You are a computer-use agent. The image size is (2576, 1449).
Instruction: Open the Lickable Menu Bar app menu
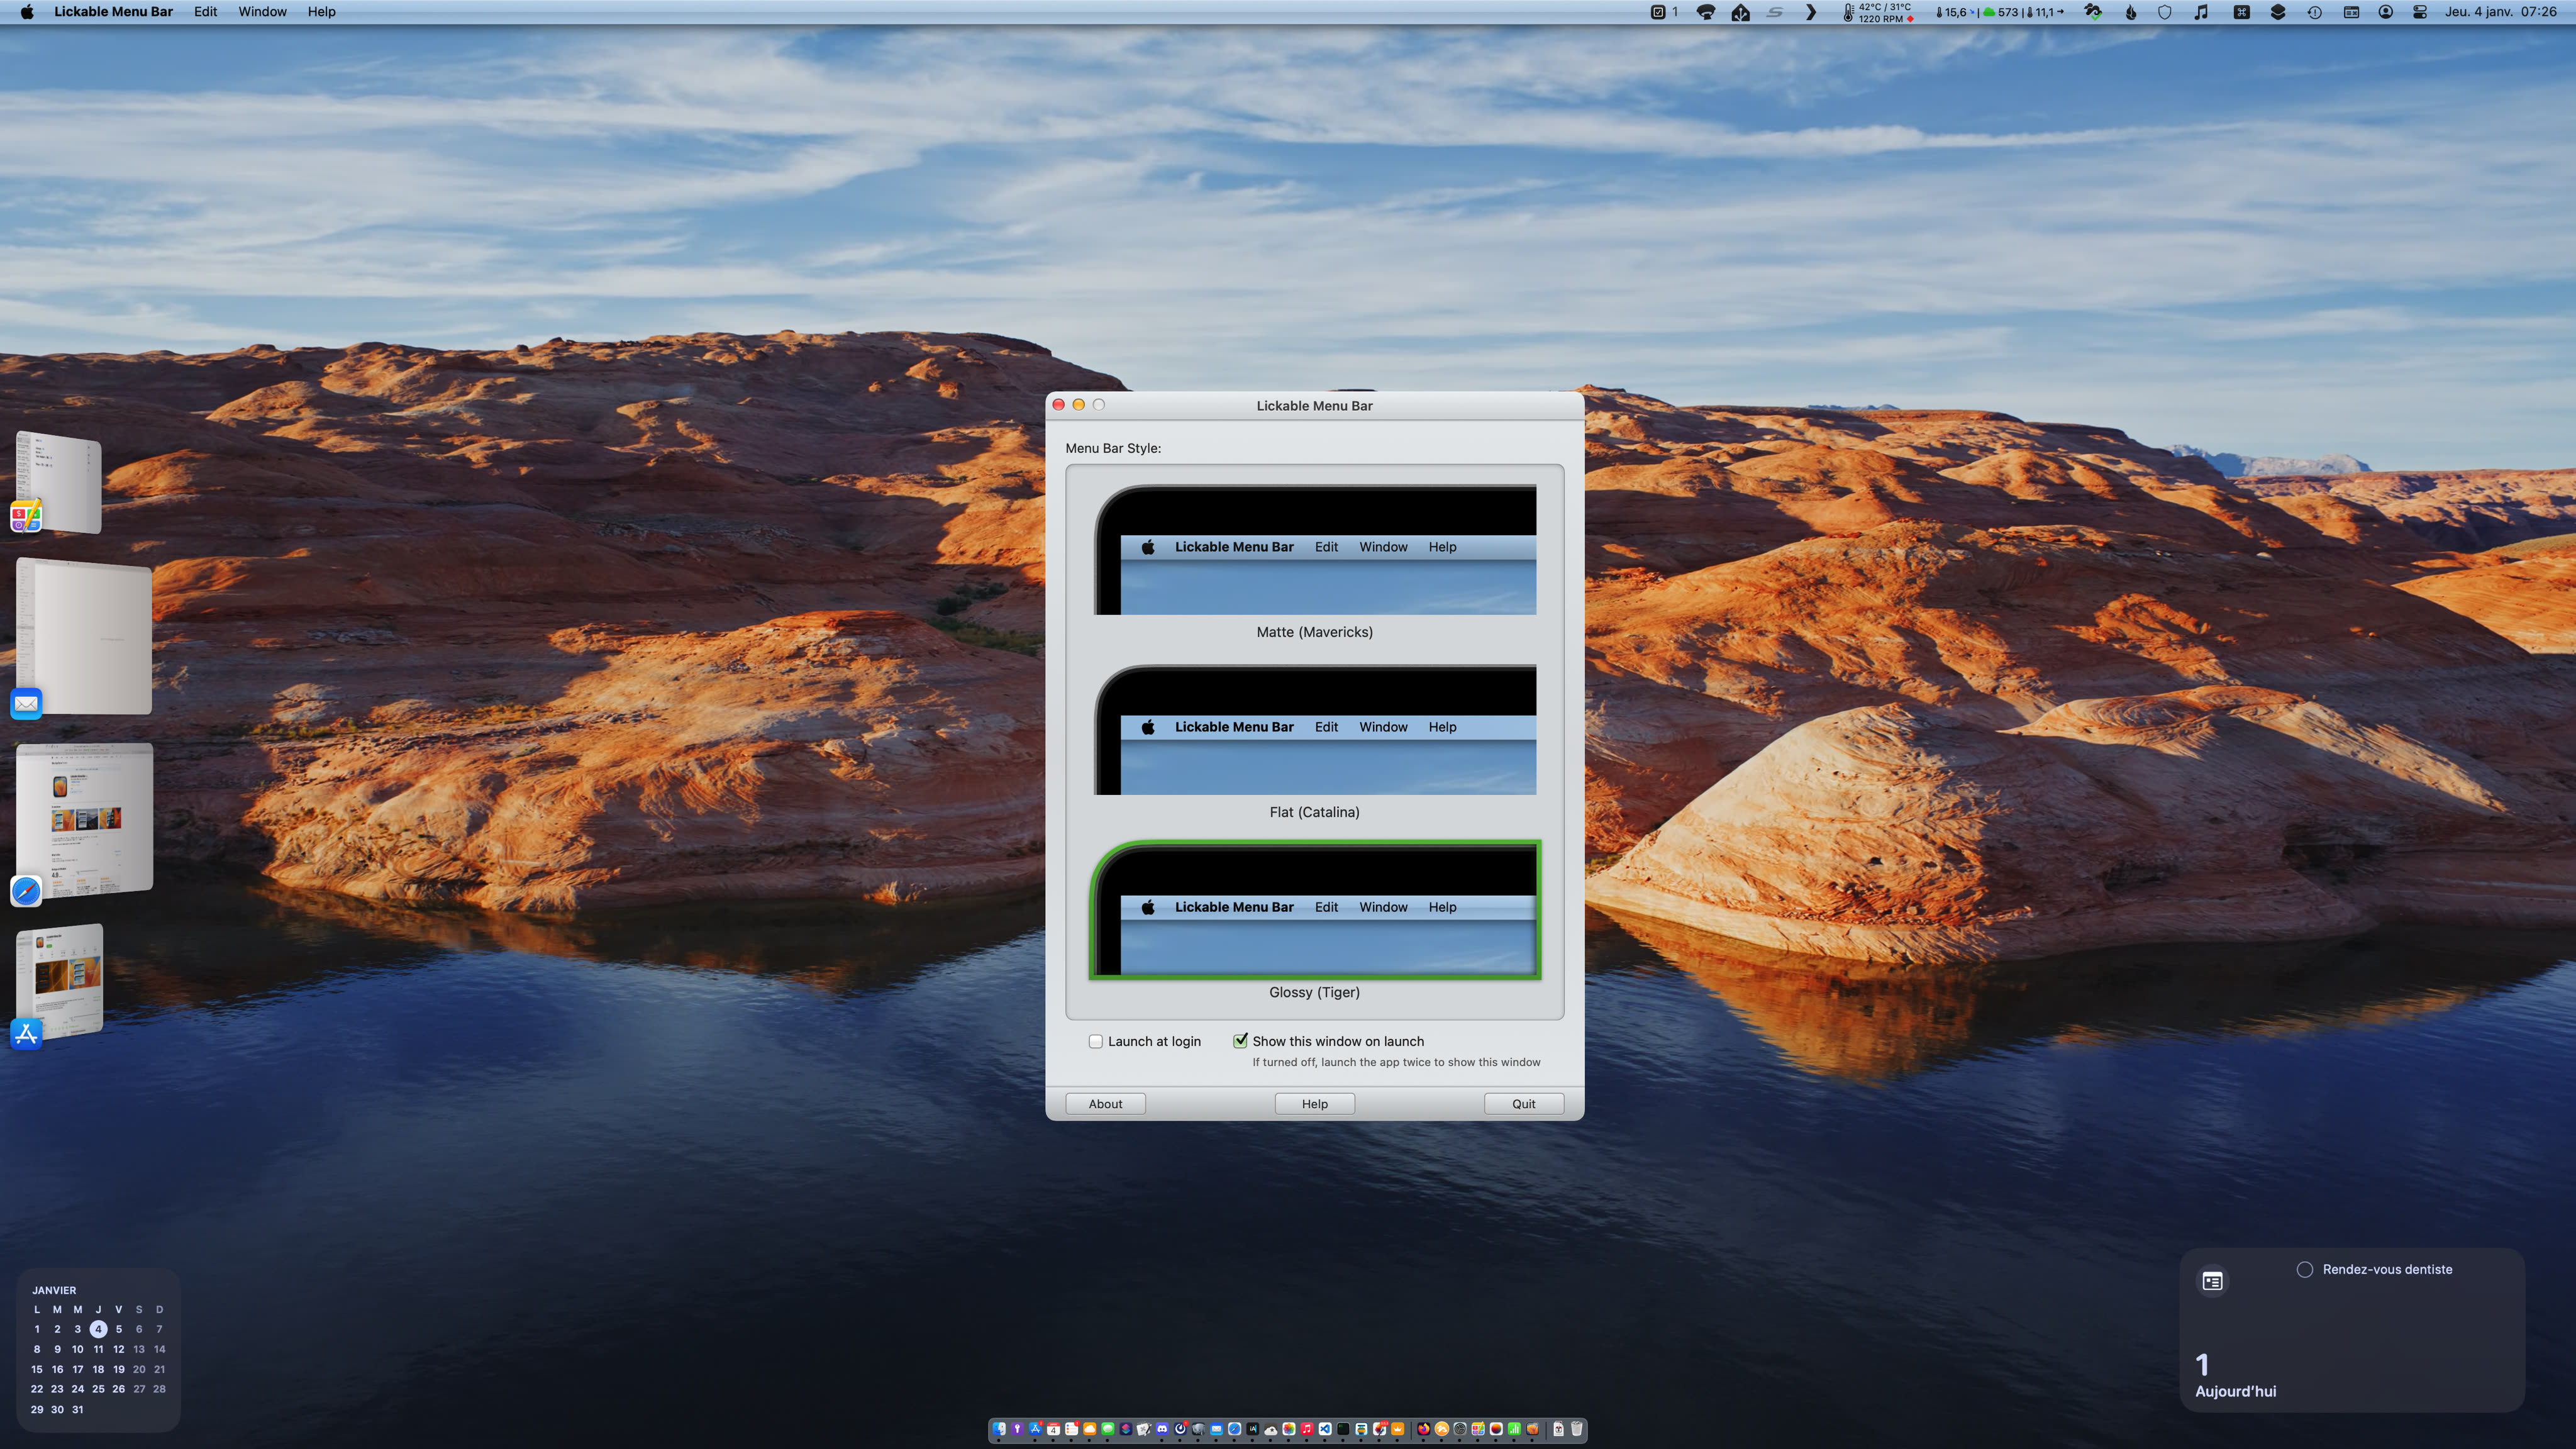point(113,12)
